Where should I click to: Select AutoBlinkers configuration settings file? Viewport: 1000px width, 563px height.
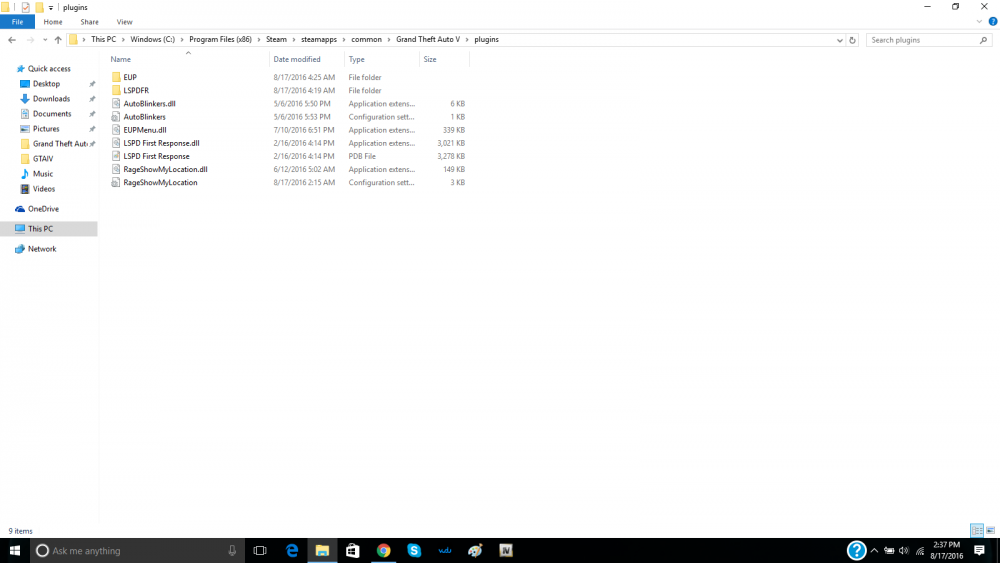[x=144, y=117]
